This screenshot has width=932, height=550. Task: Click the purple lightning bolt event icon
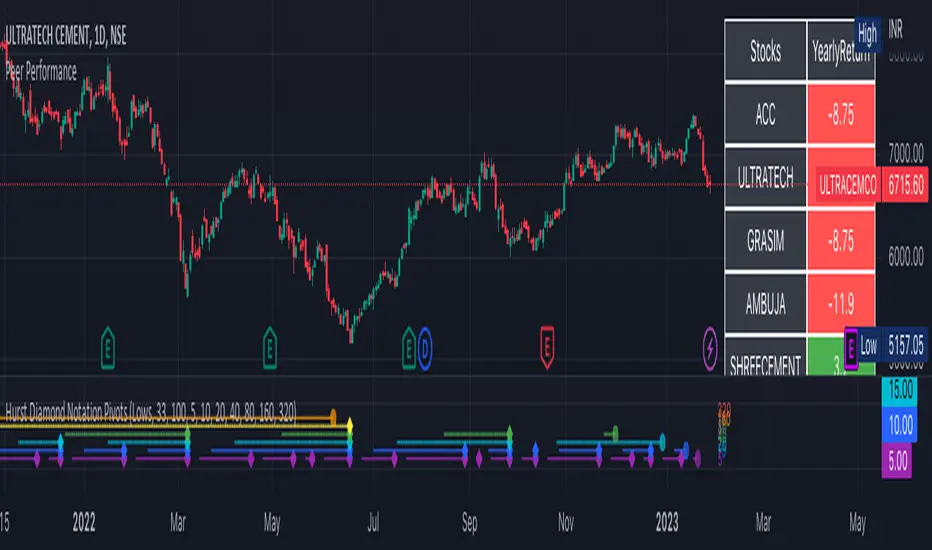click(x=710, y=348)
